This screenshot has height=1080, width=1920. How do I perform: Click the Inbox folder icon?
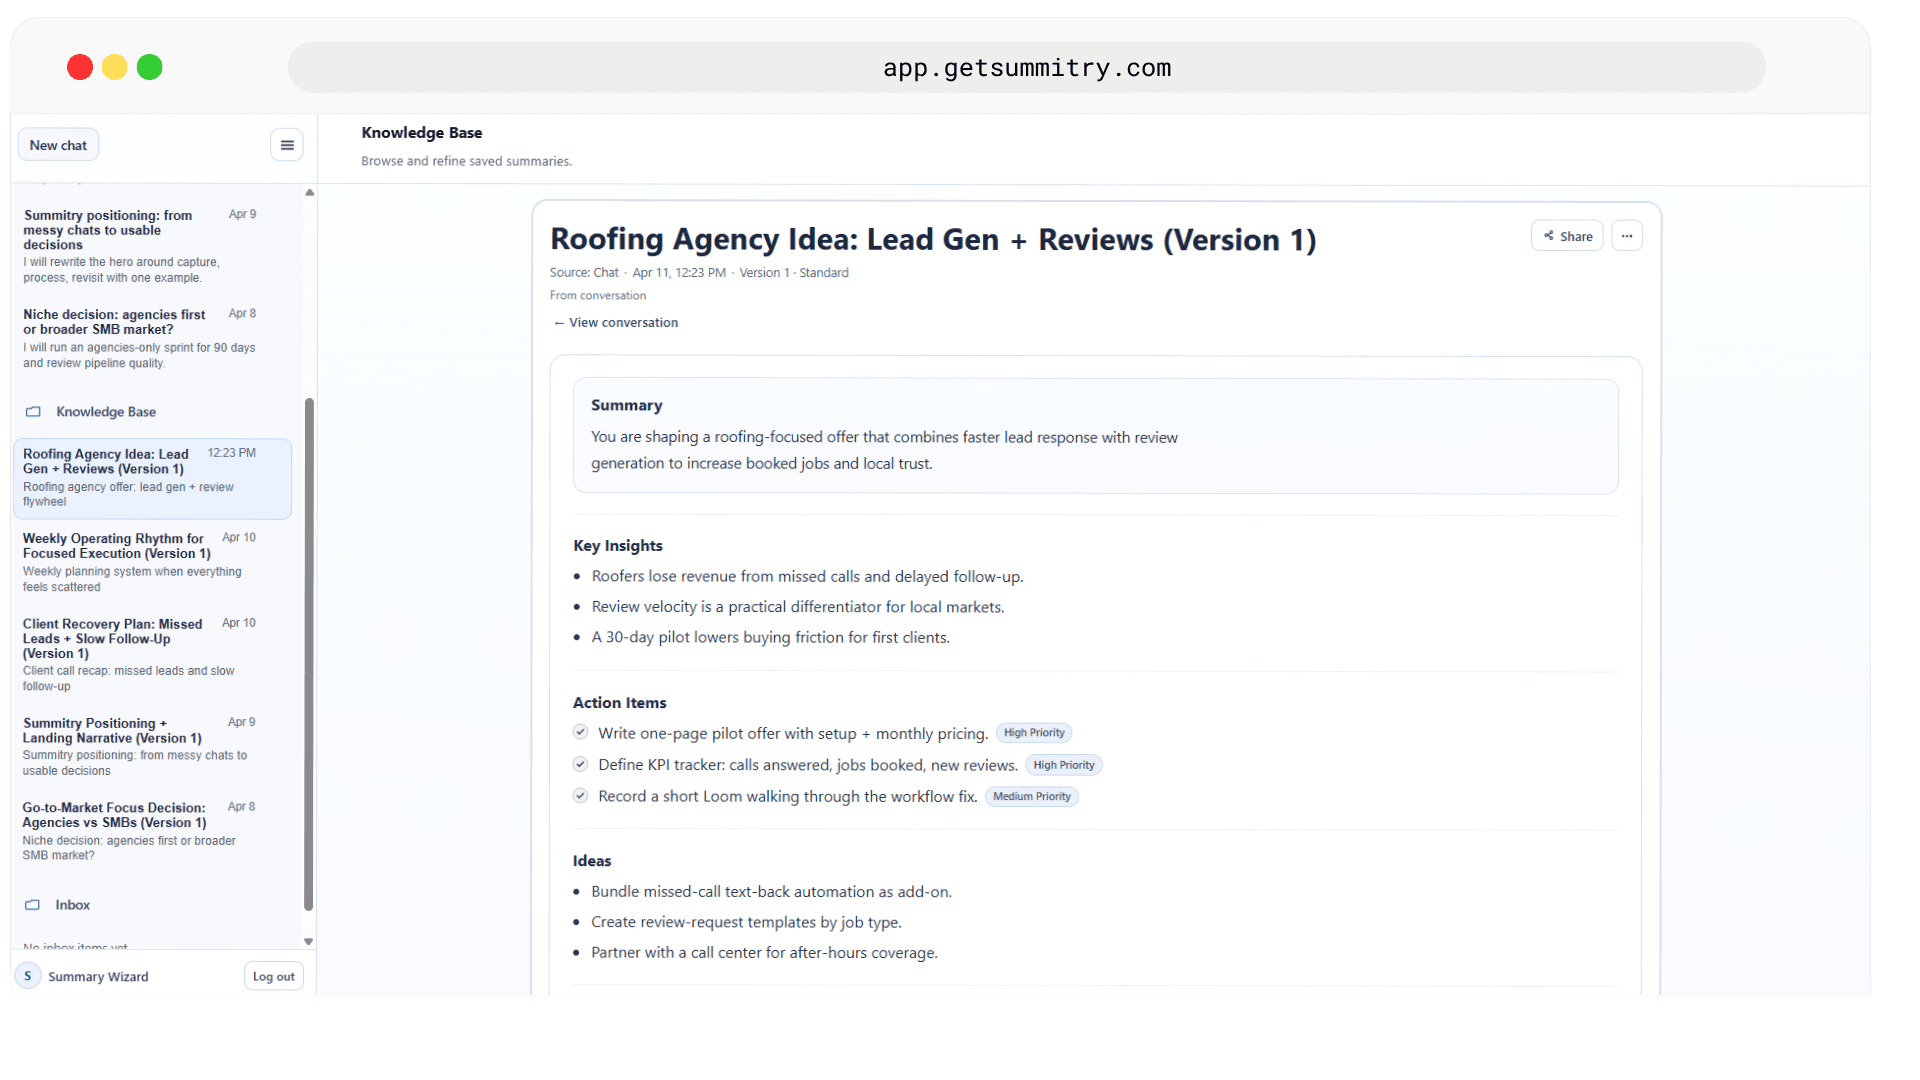pos(33,904)
